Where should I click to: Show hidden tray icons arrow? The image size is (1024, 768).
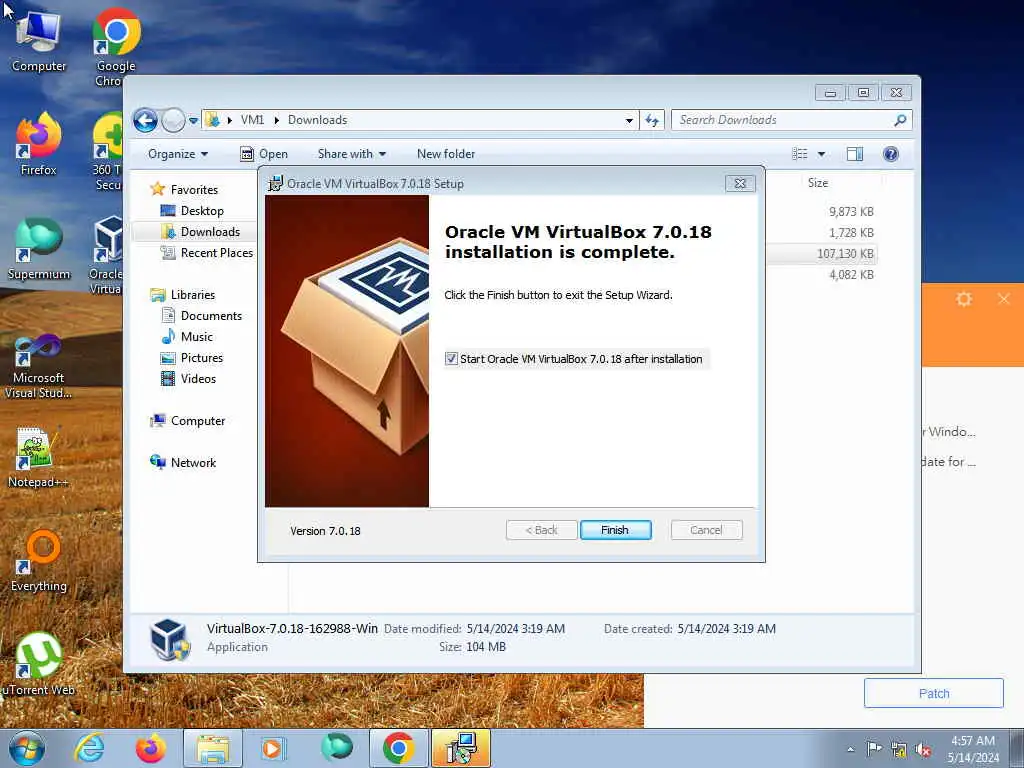coord(850,749)
